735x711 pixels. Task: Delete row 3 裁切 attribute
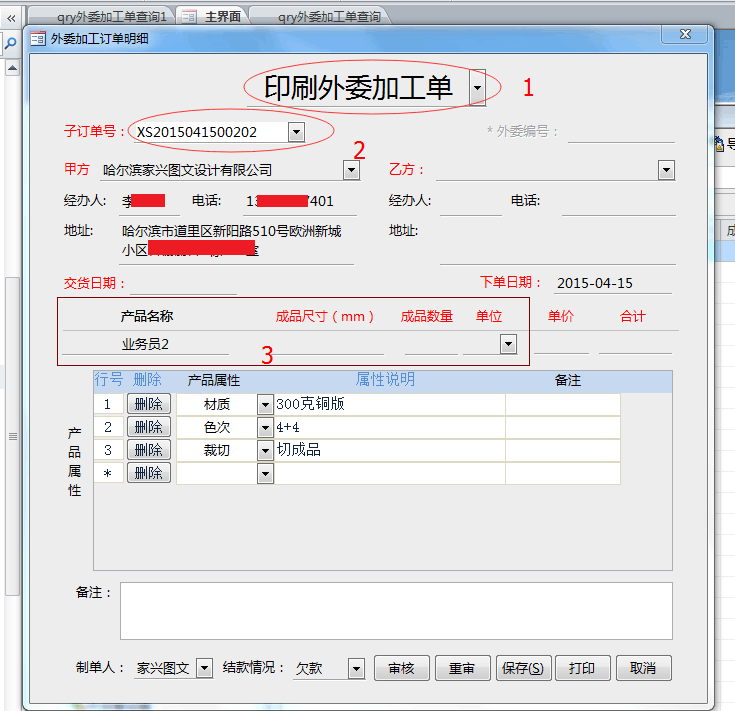pyautogui.click(x=148, y=450)
